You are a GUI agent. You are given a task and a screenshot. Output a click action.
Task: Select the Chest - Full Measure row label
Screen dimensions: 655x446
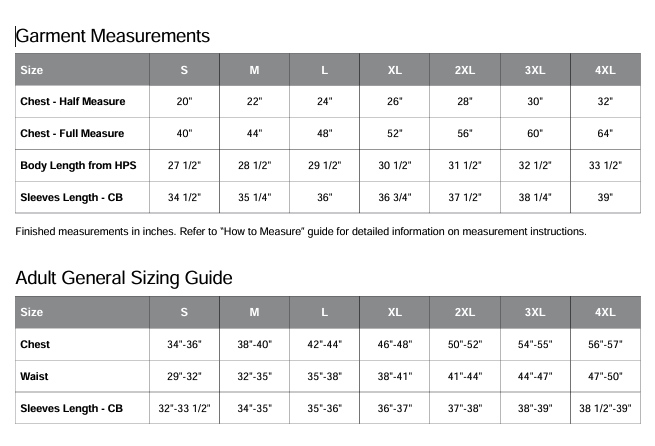tap(72, 133)
